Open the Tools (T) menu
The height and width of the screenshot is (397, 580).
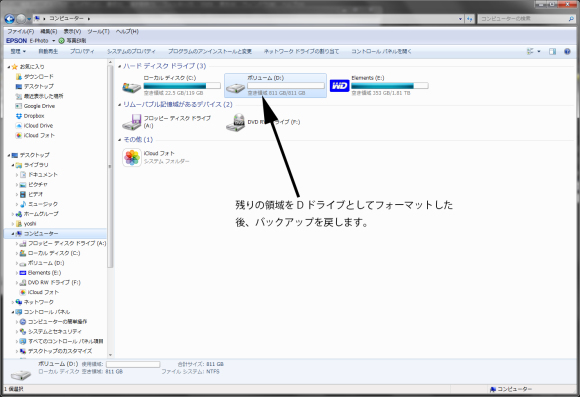(98, 31)
